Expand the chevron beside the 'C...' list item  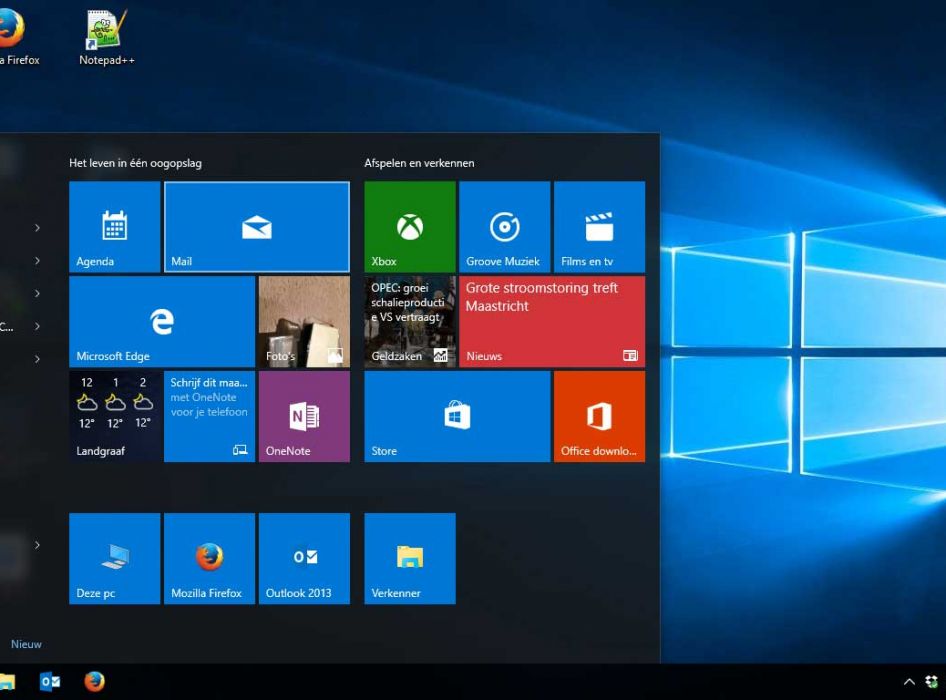(x=37, y=326)
